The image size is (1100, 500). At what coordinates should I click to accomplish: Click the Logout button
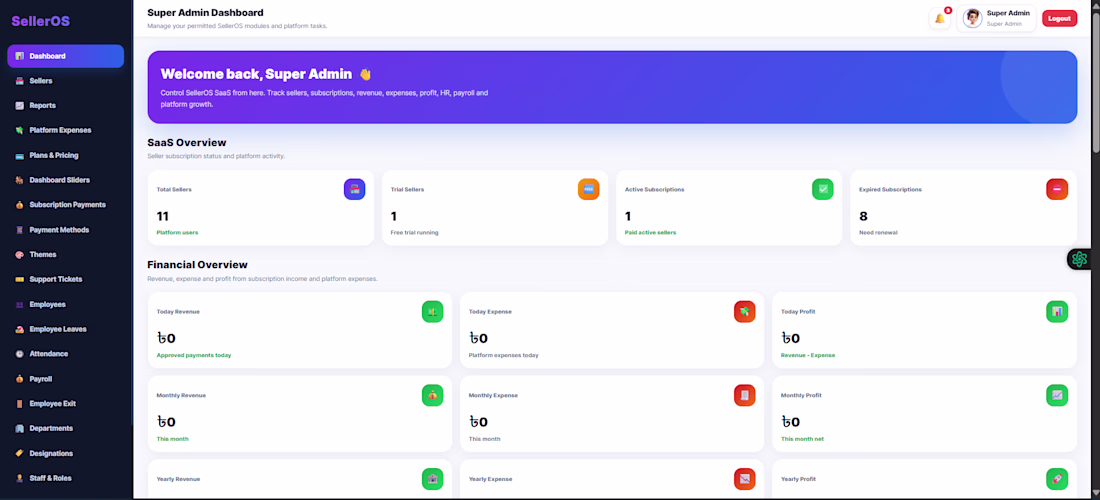tap(1059, 18)
